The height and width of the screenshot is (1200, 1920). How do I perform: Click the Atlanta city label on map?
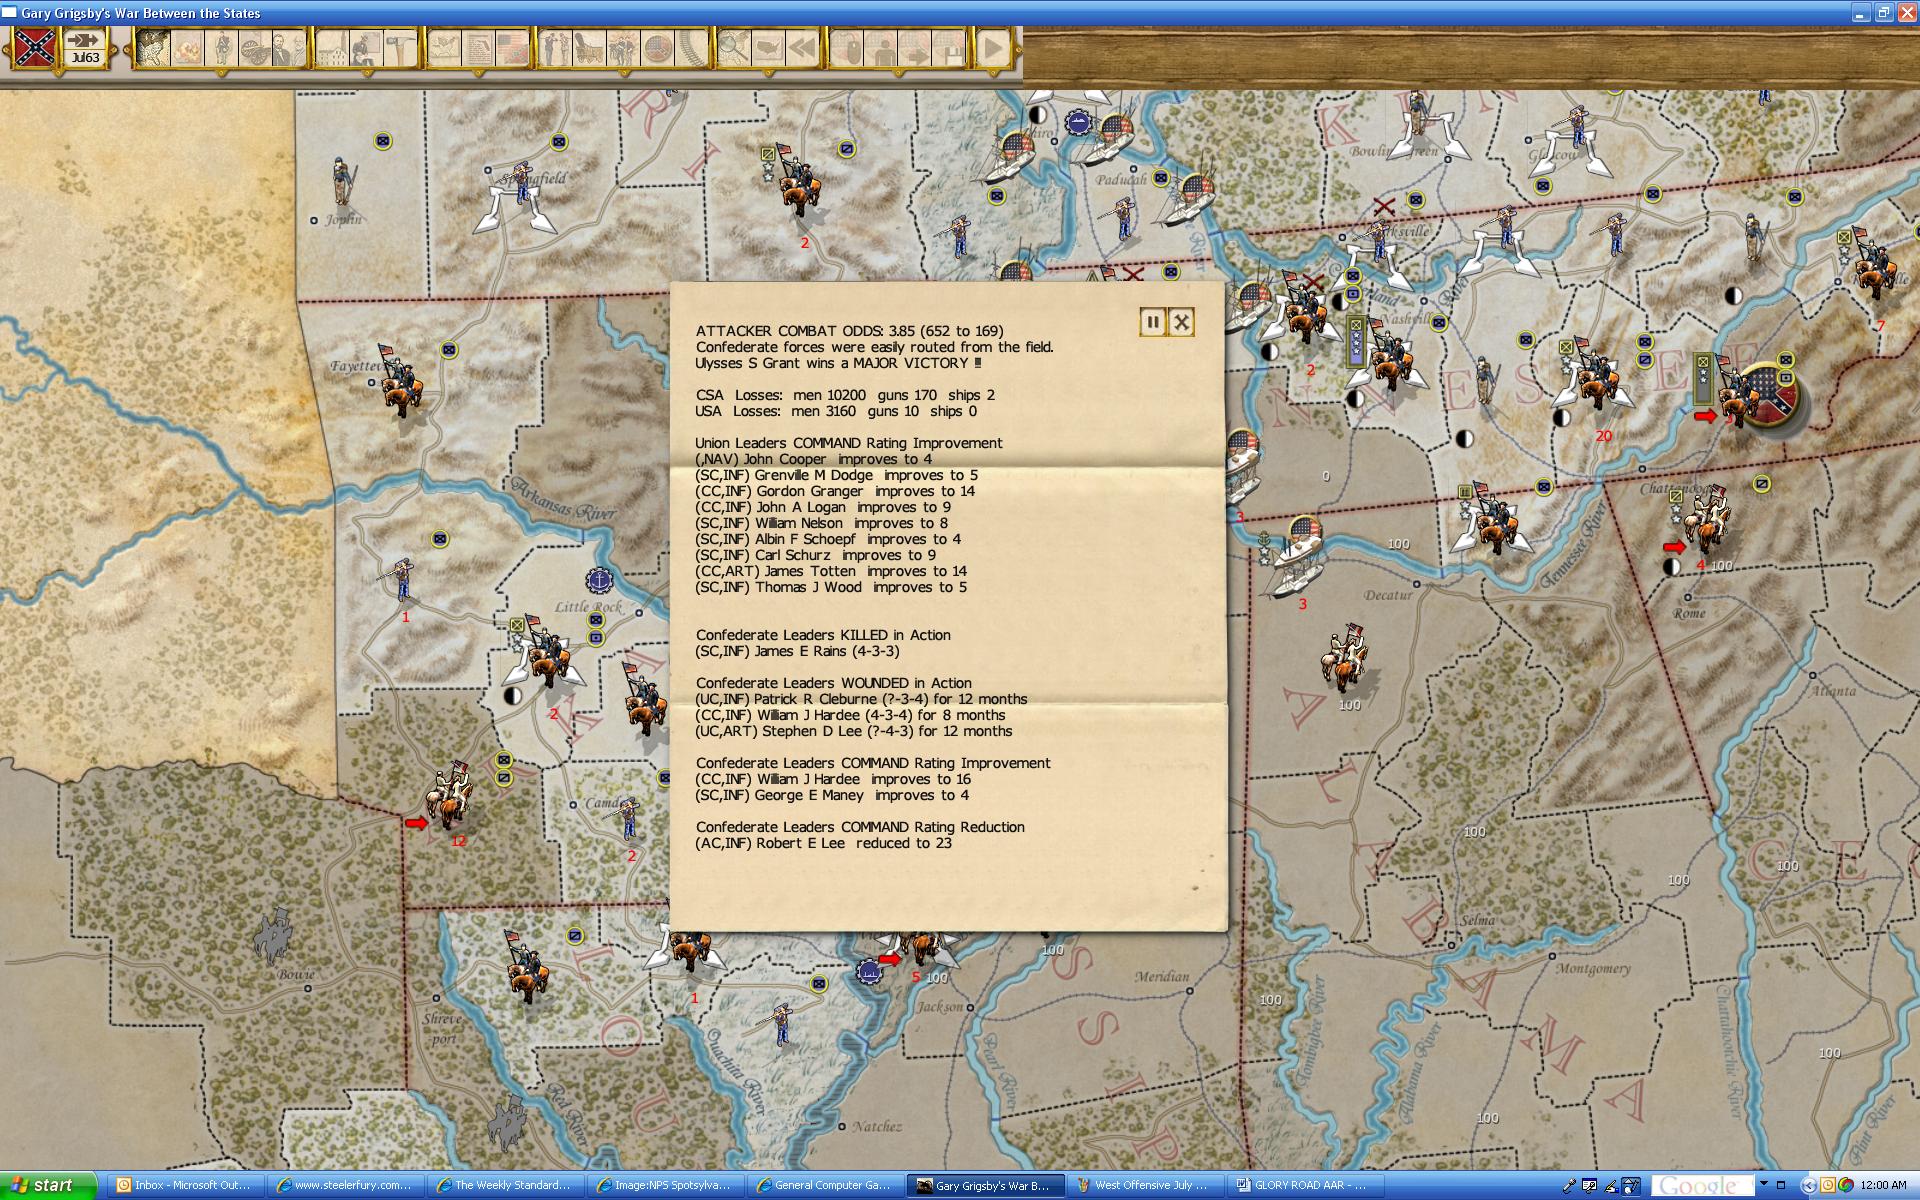(1833, 691)
